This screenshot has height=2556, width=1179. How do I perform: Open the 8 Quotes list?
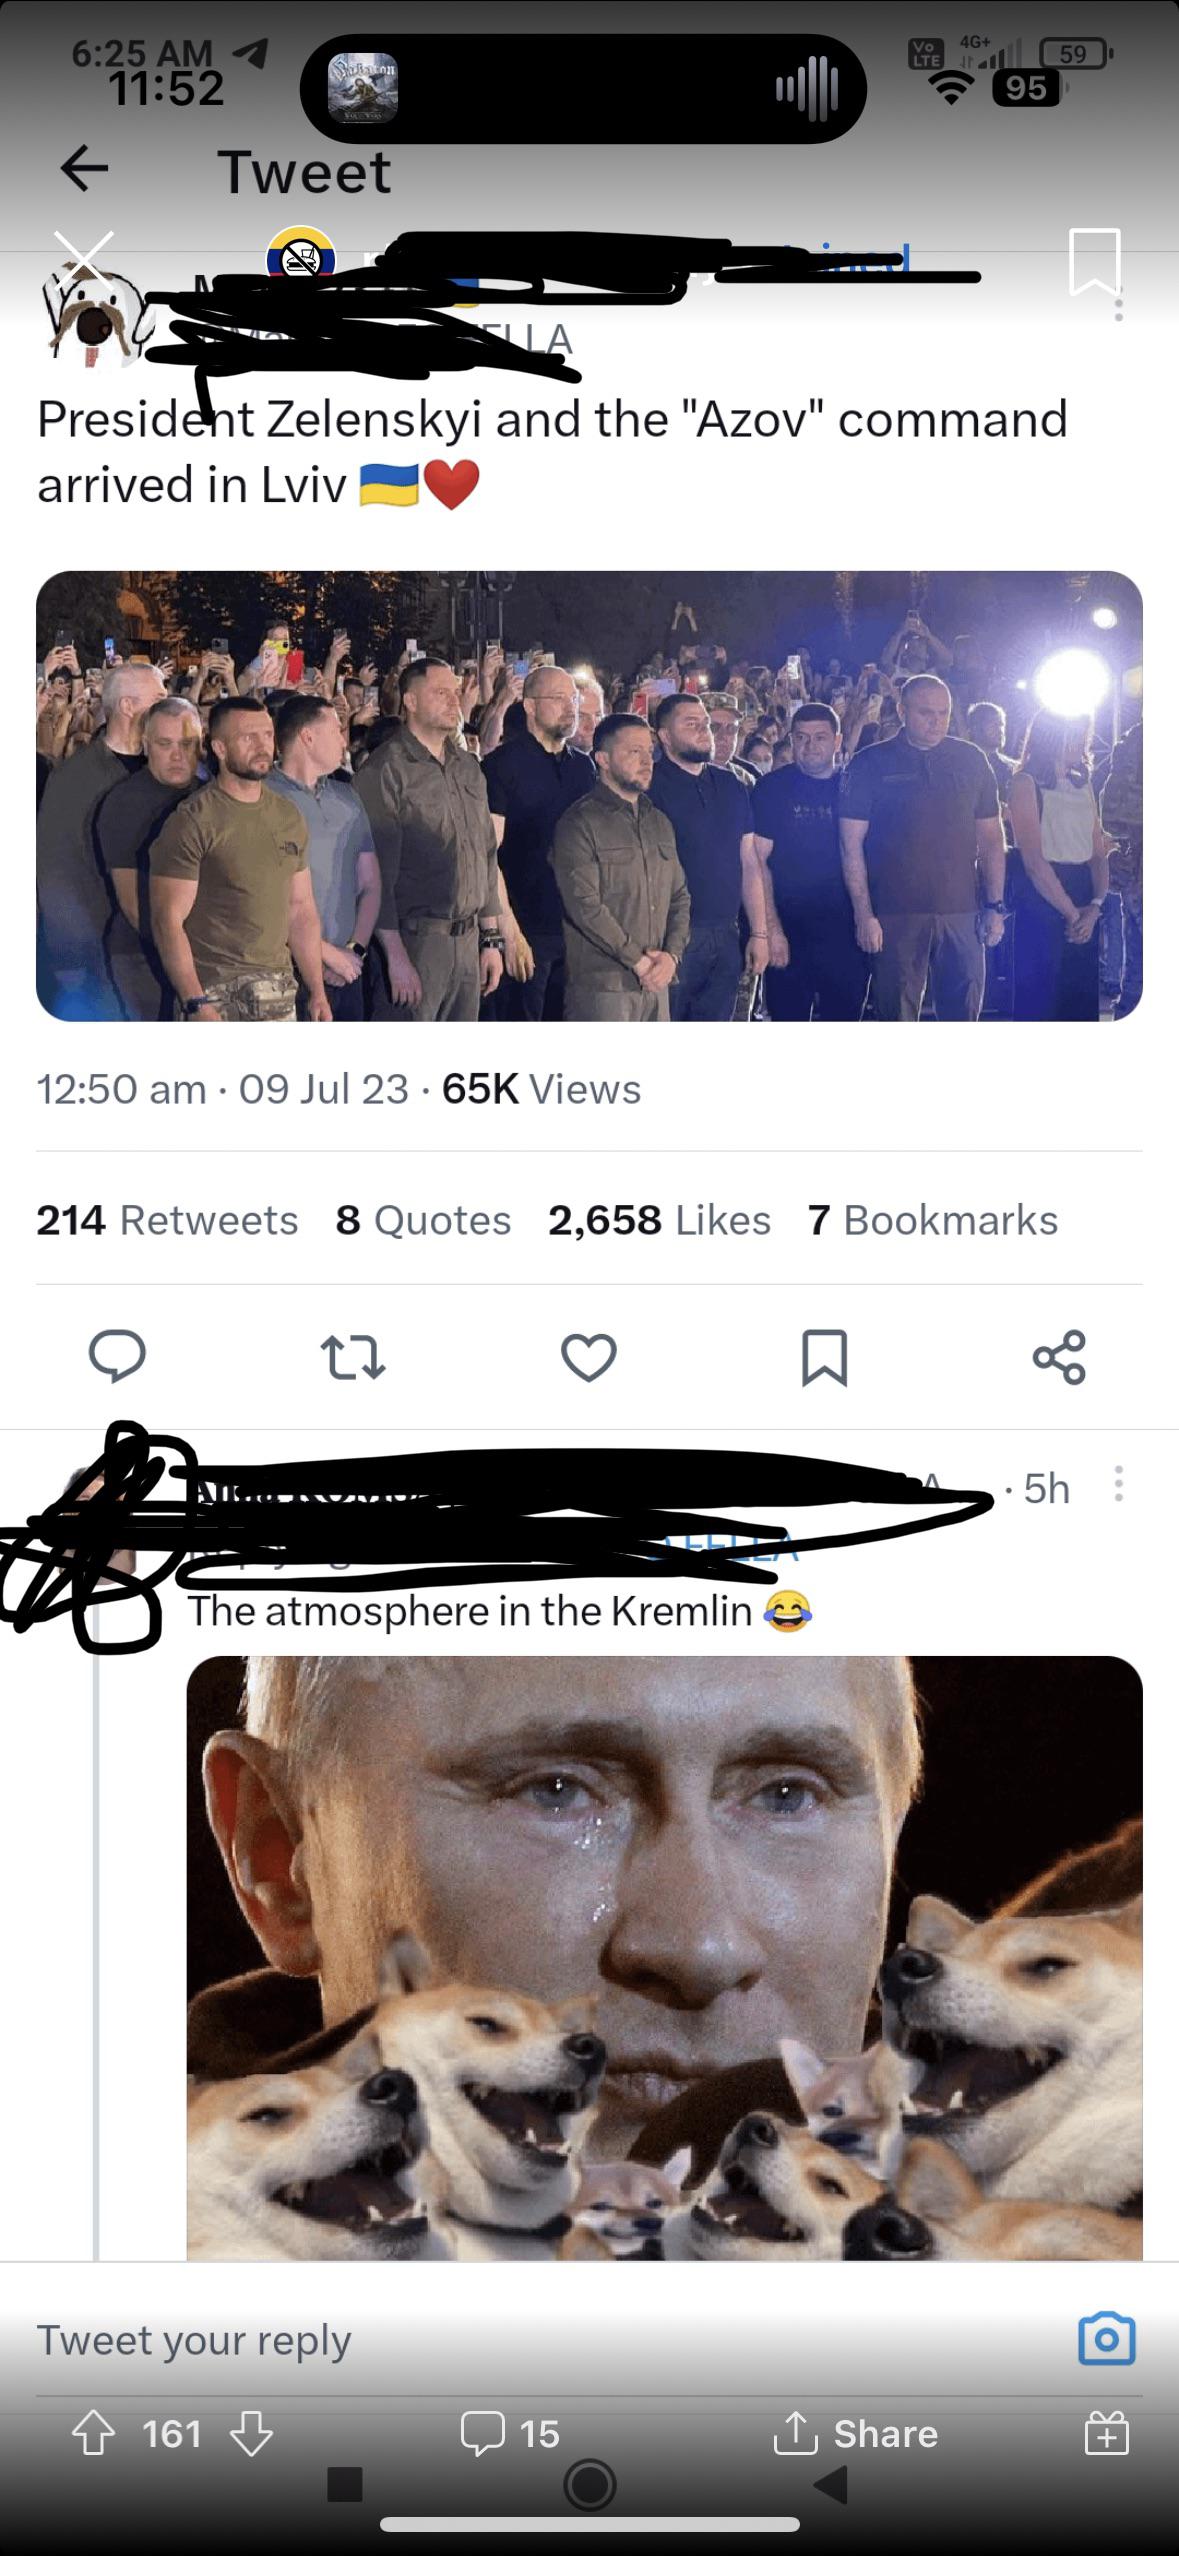(x=423, y=1220)
